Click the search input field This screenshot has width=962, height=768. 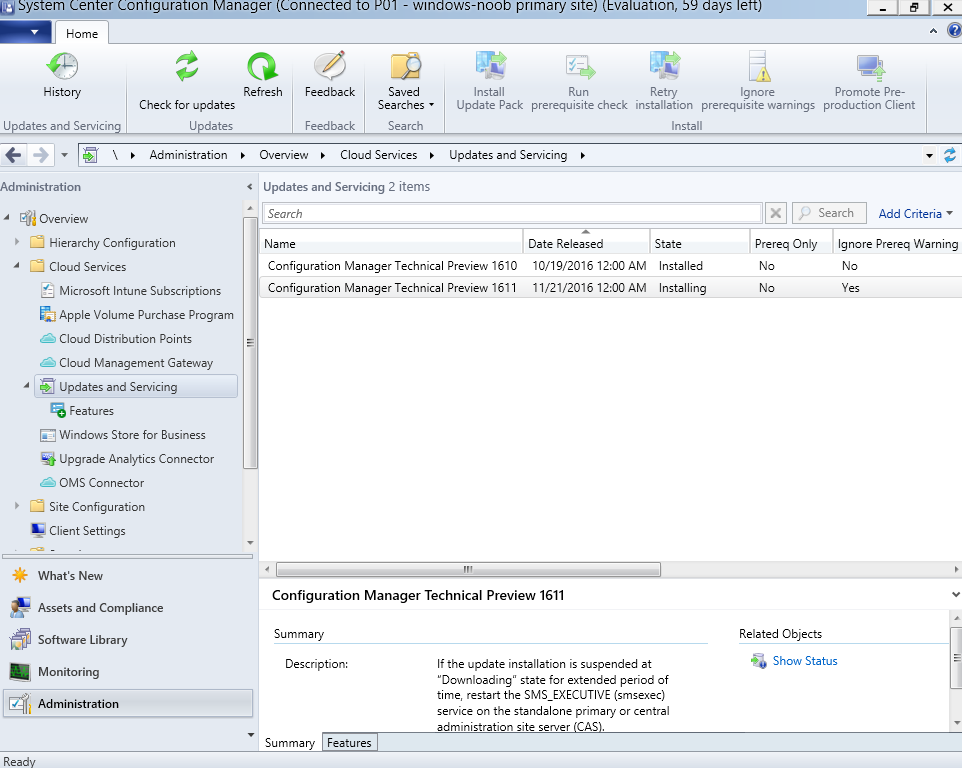tap(512, 213)
